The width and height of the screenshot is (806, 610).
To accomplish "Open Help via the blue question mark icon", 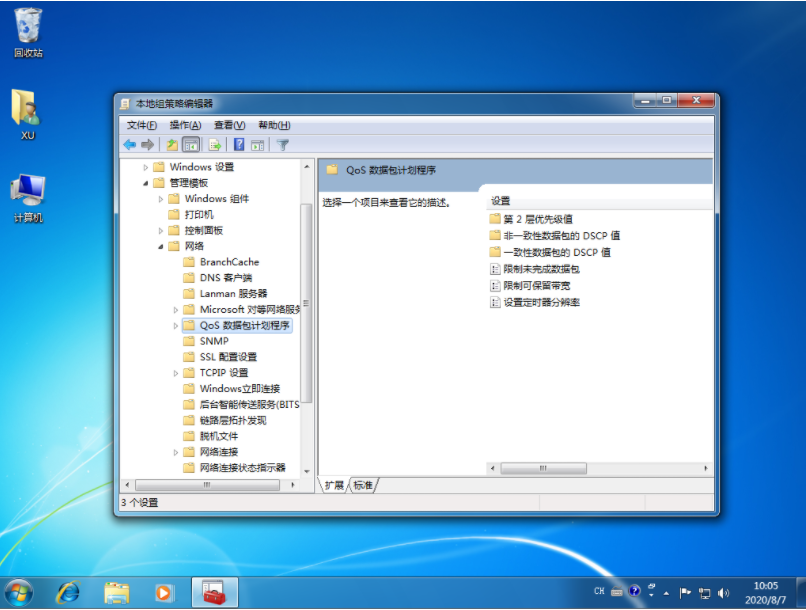I will [x=238, y=144].
